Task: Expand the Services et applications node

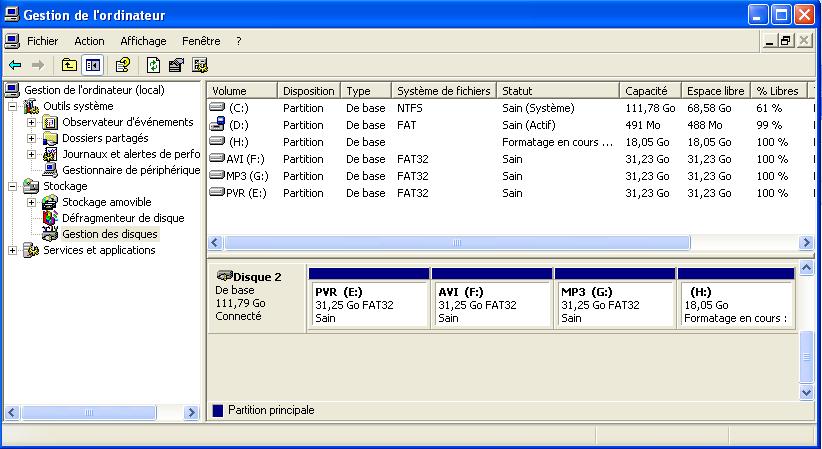Action: 13,250
